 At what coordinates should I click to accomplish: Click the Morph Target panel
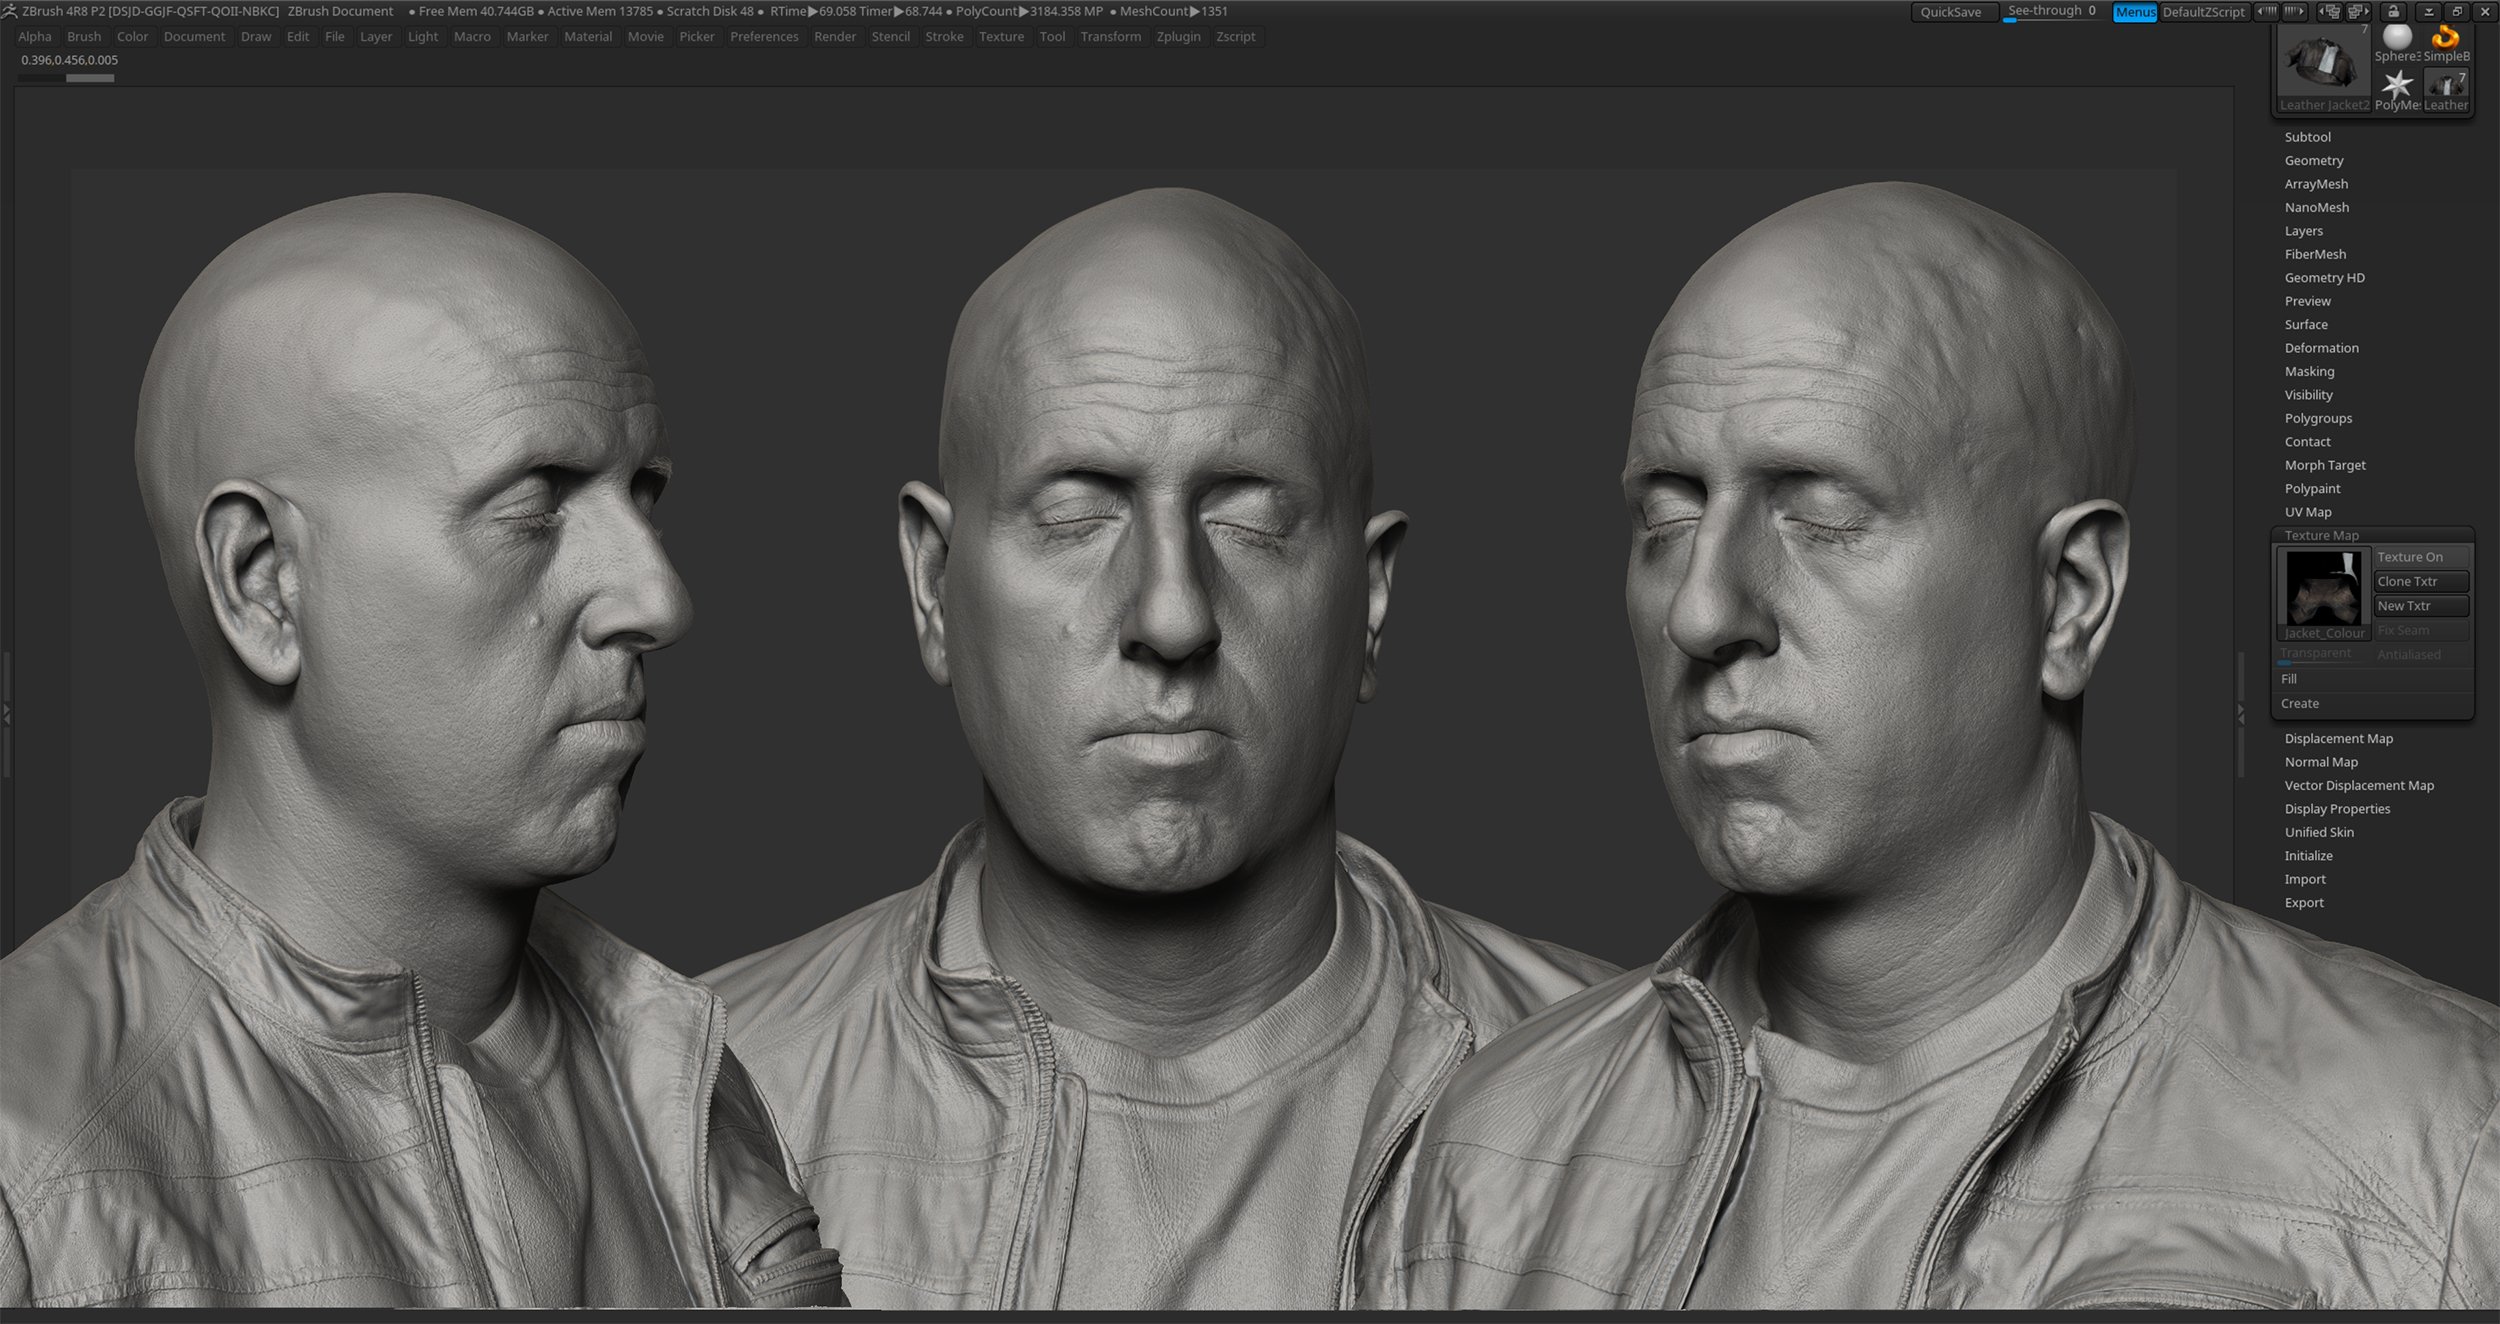[2321, 464]
